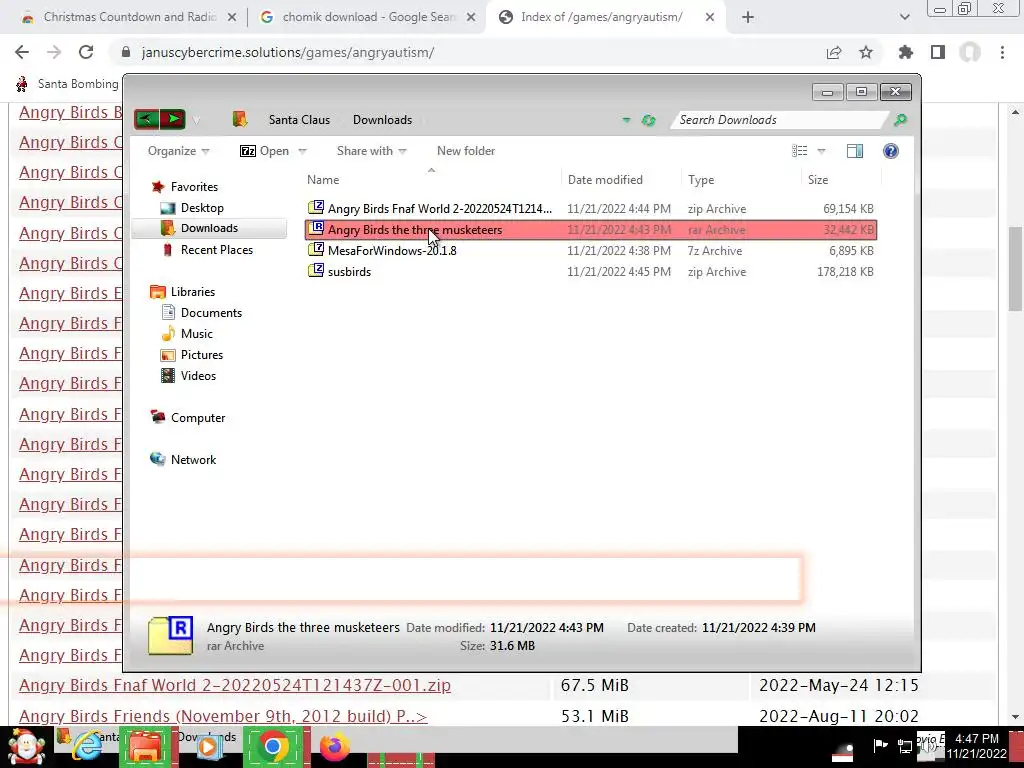This screenshot has width=1024, height=768.
Task: Open Music library in navigation pane
Action: tap(197, 334)
